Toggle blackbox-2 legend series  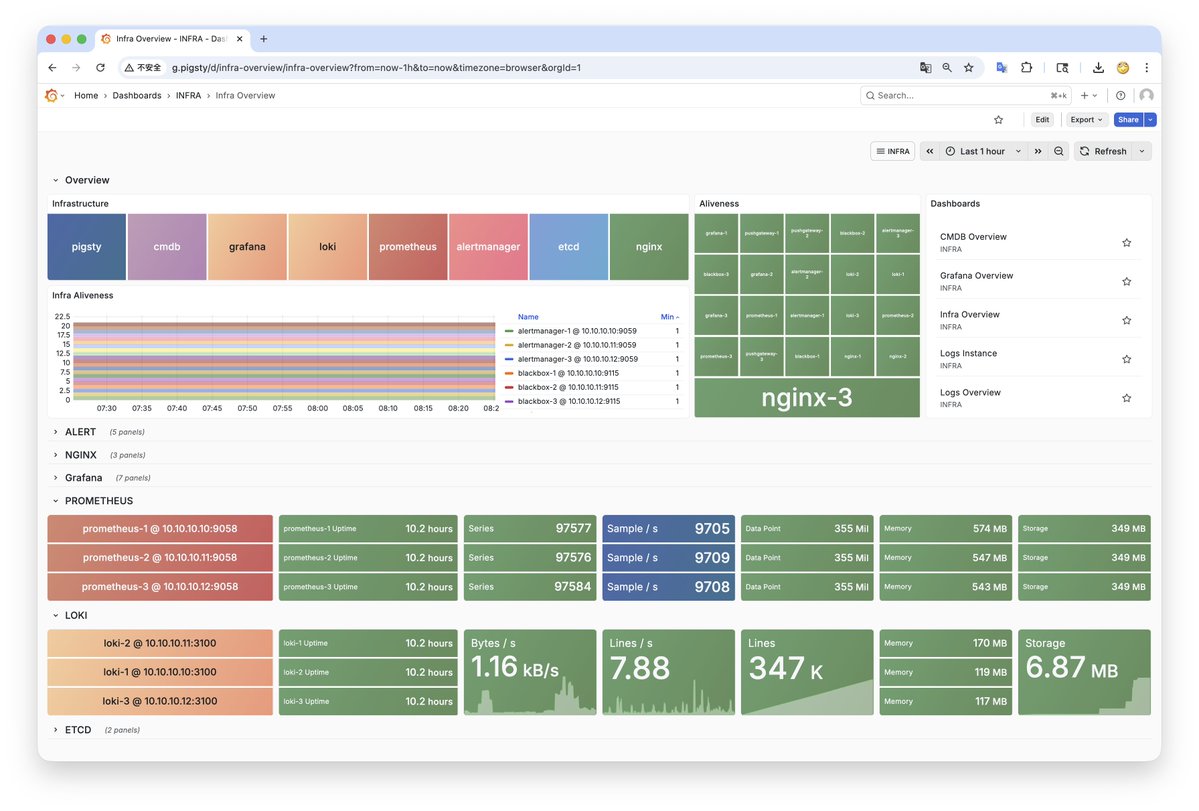pyautogui.click(x=568, y=388)
